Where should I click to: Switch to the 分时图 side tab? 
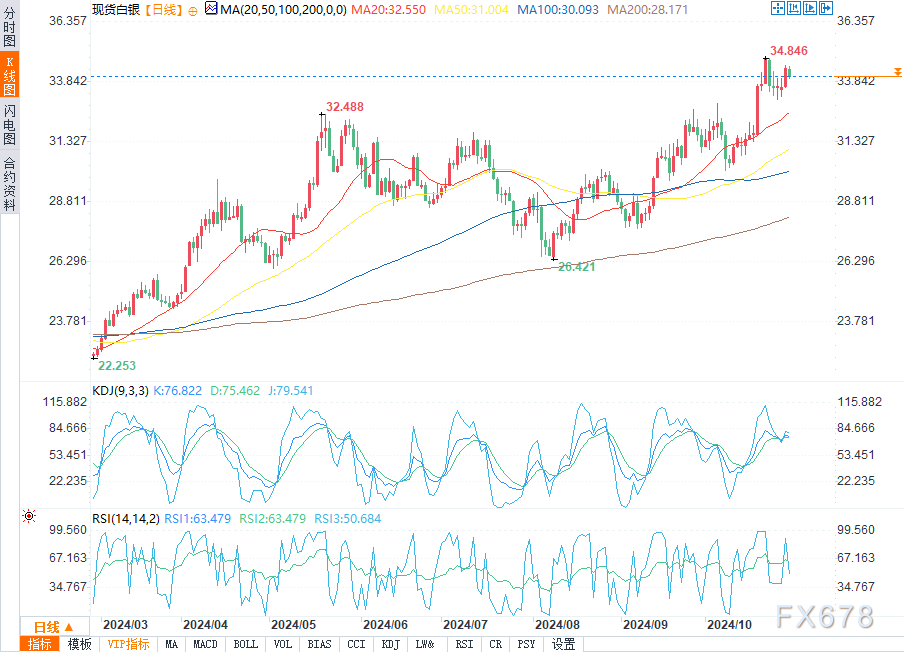[x=9, y=27]
